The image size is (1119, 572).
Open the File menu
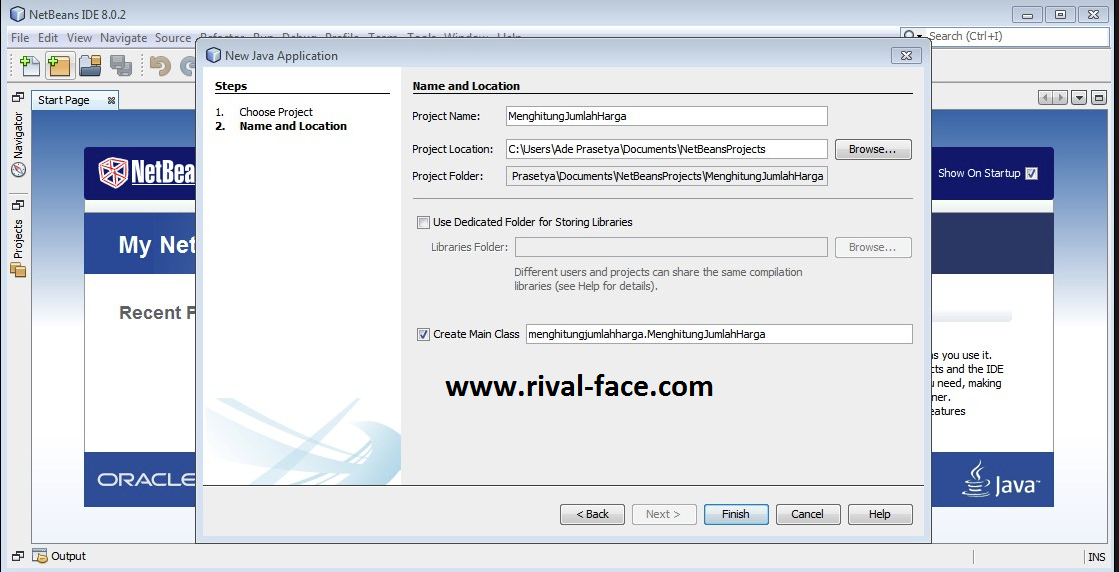point(20,38)
